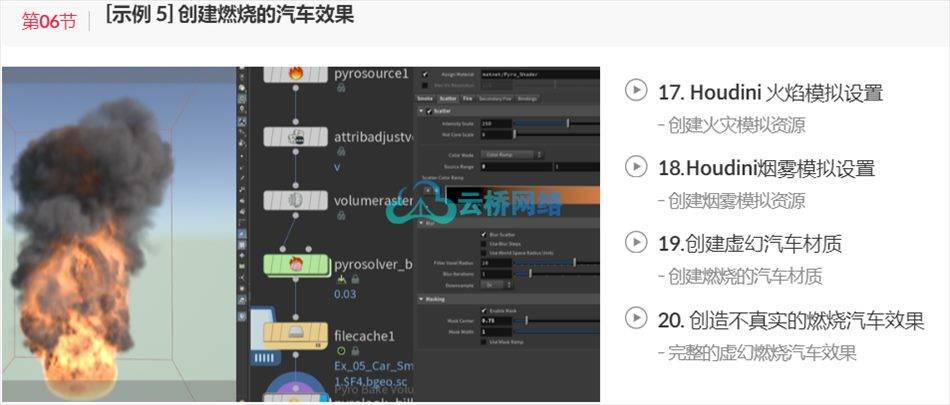Toggle the Assign Material checkbox
This screenshot has width=950, height=405.
[425, 75]
